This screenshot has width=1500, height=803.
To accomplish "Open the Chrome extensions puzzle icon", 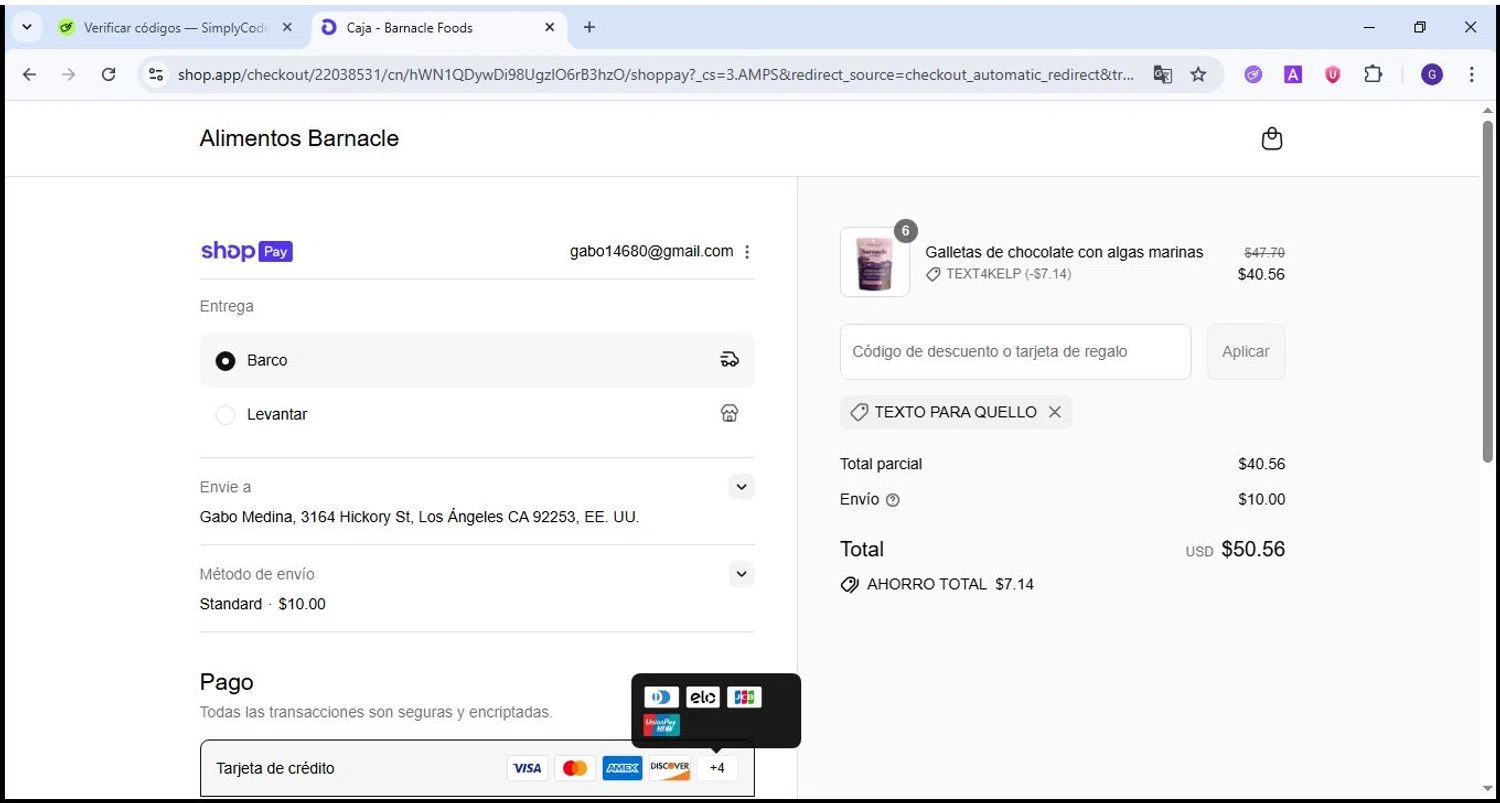I will pos(1373,74).
